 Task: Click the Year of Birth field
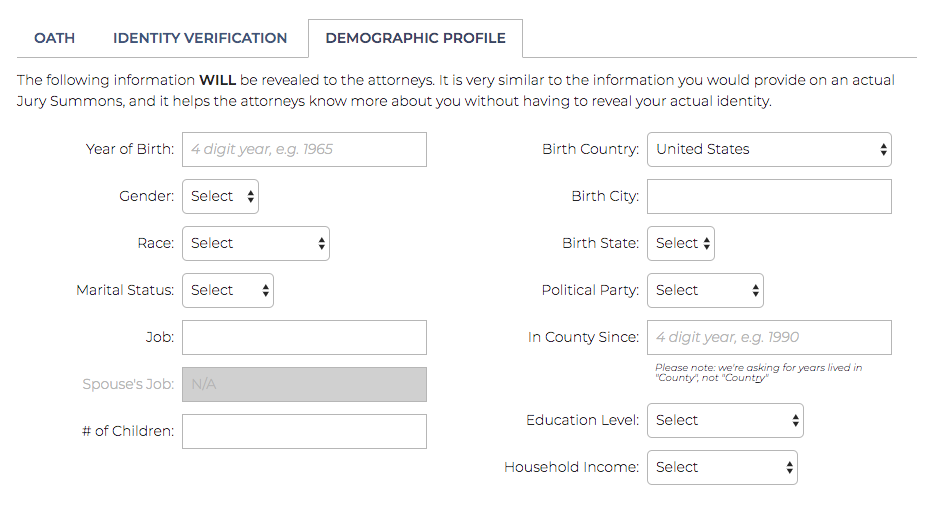[x=304, y=149]
